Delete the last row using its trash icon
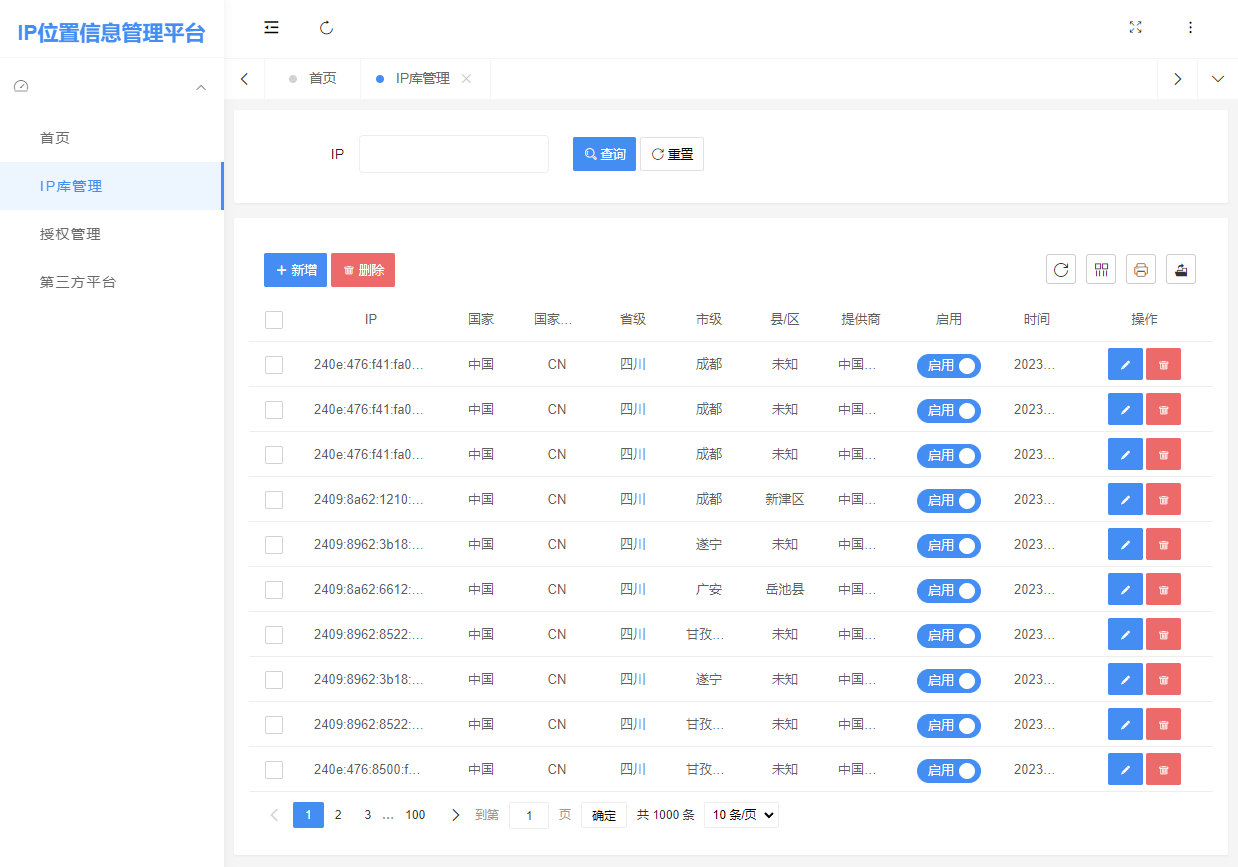The height and width of the screenshot is (867, 1238). click(1163, 769)
